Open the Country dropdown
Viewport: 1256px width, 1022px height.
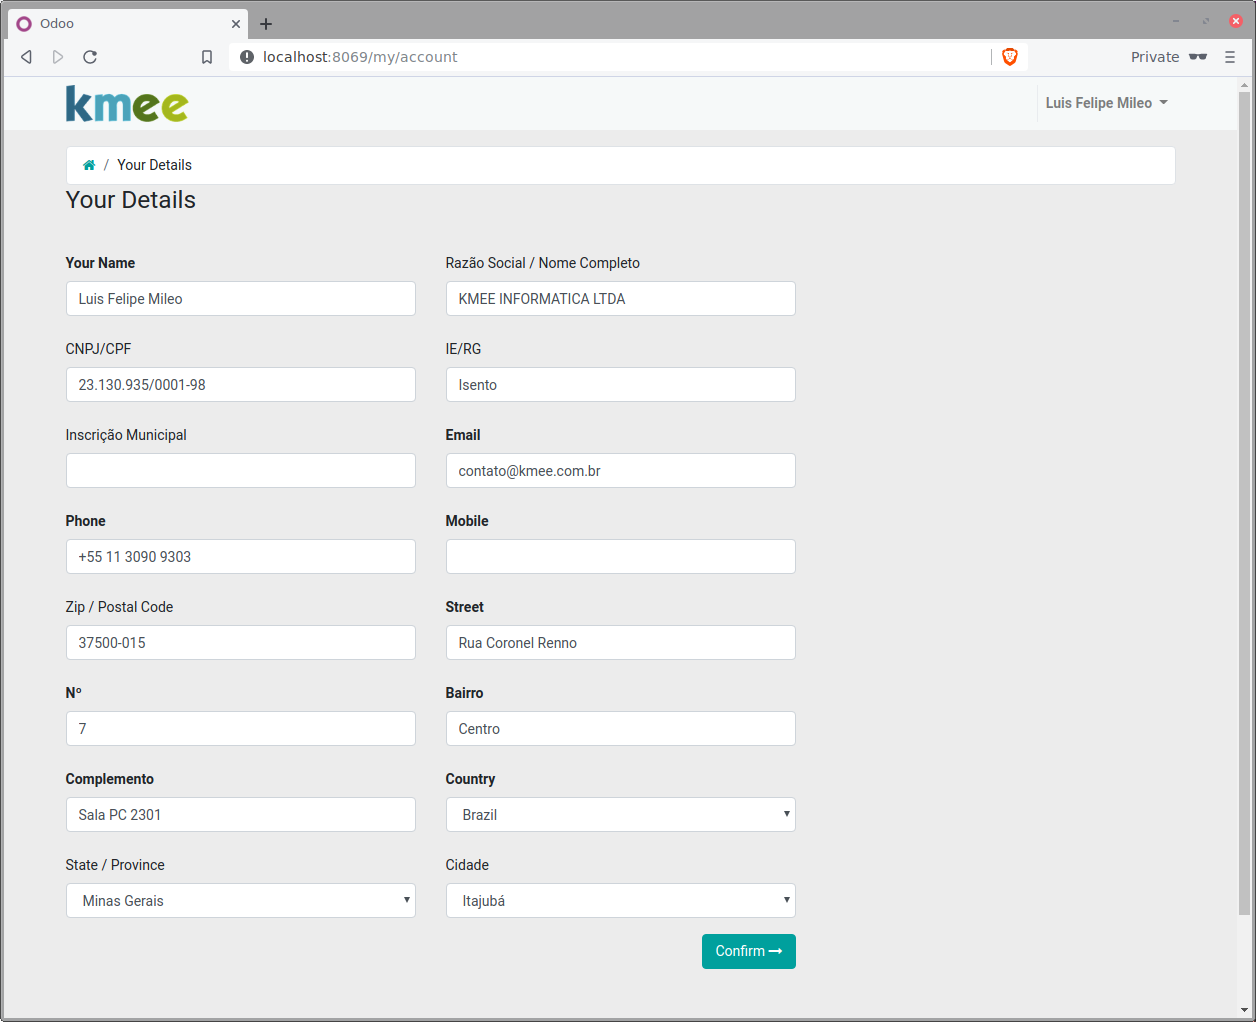click(x=621, y=815)
